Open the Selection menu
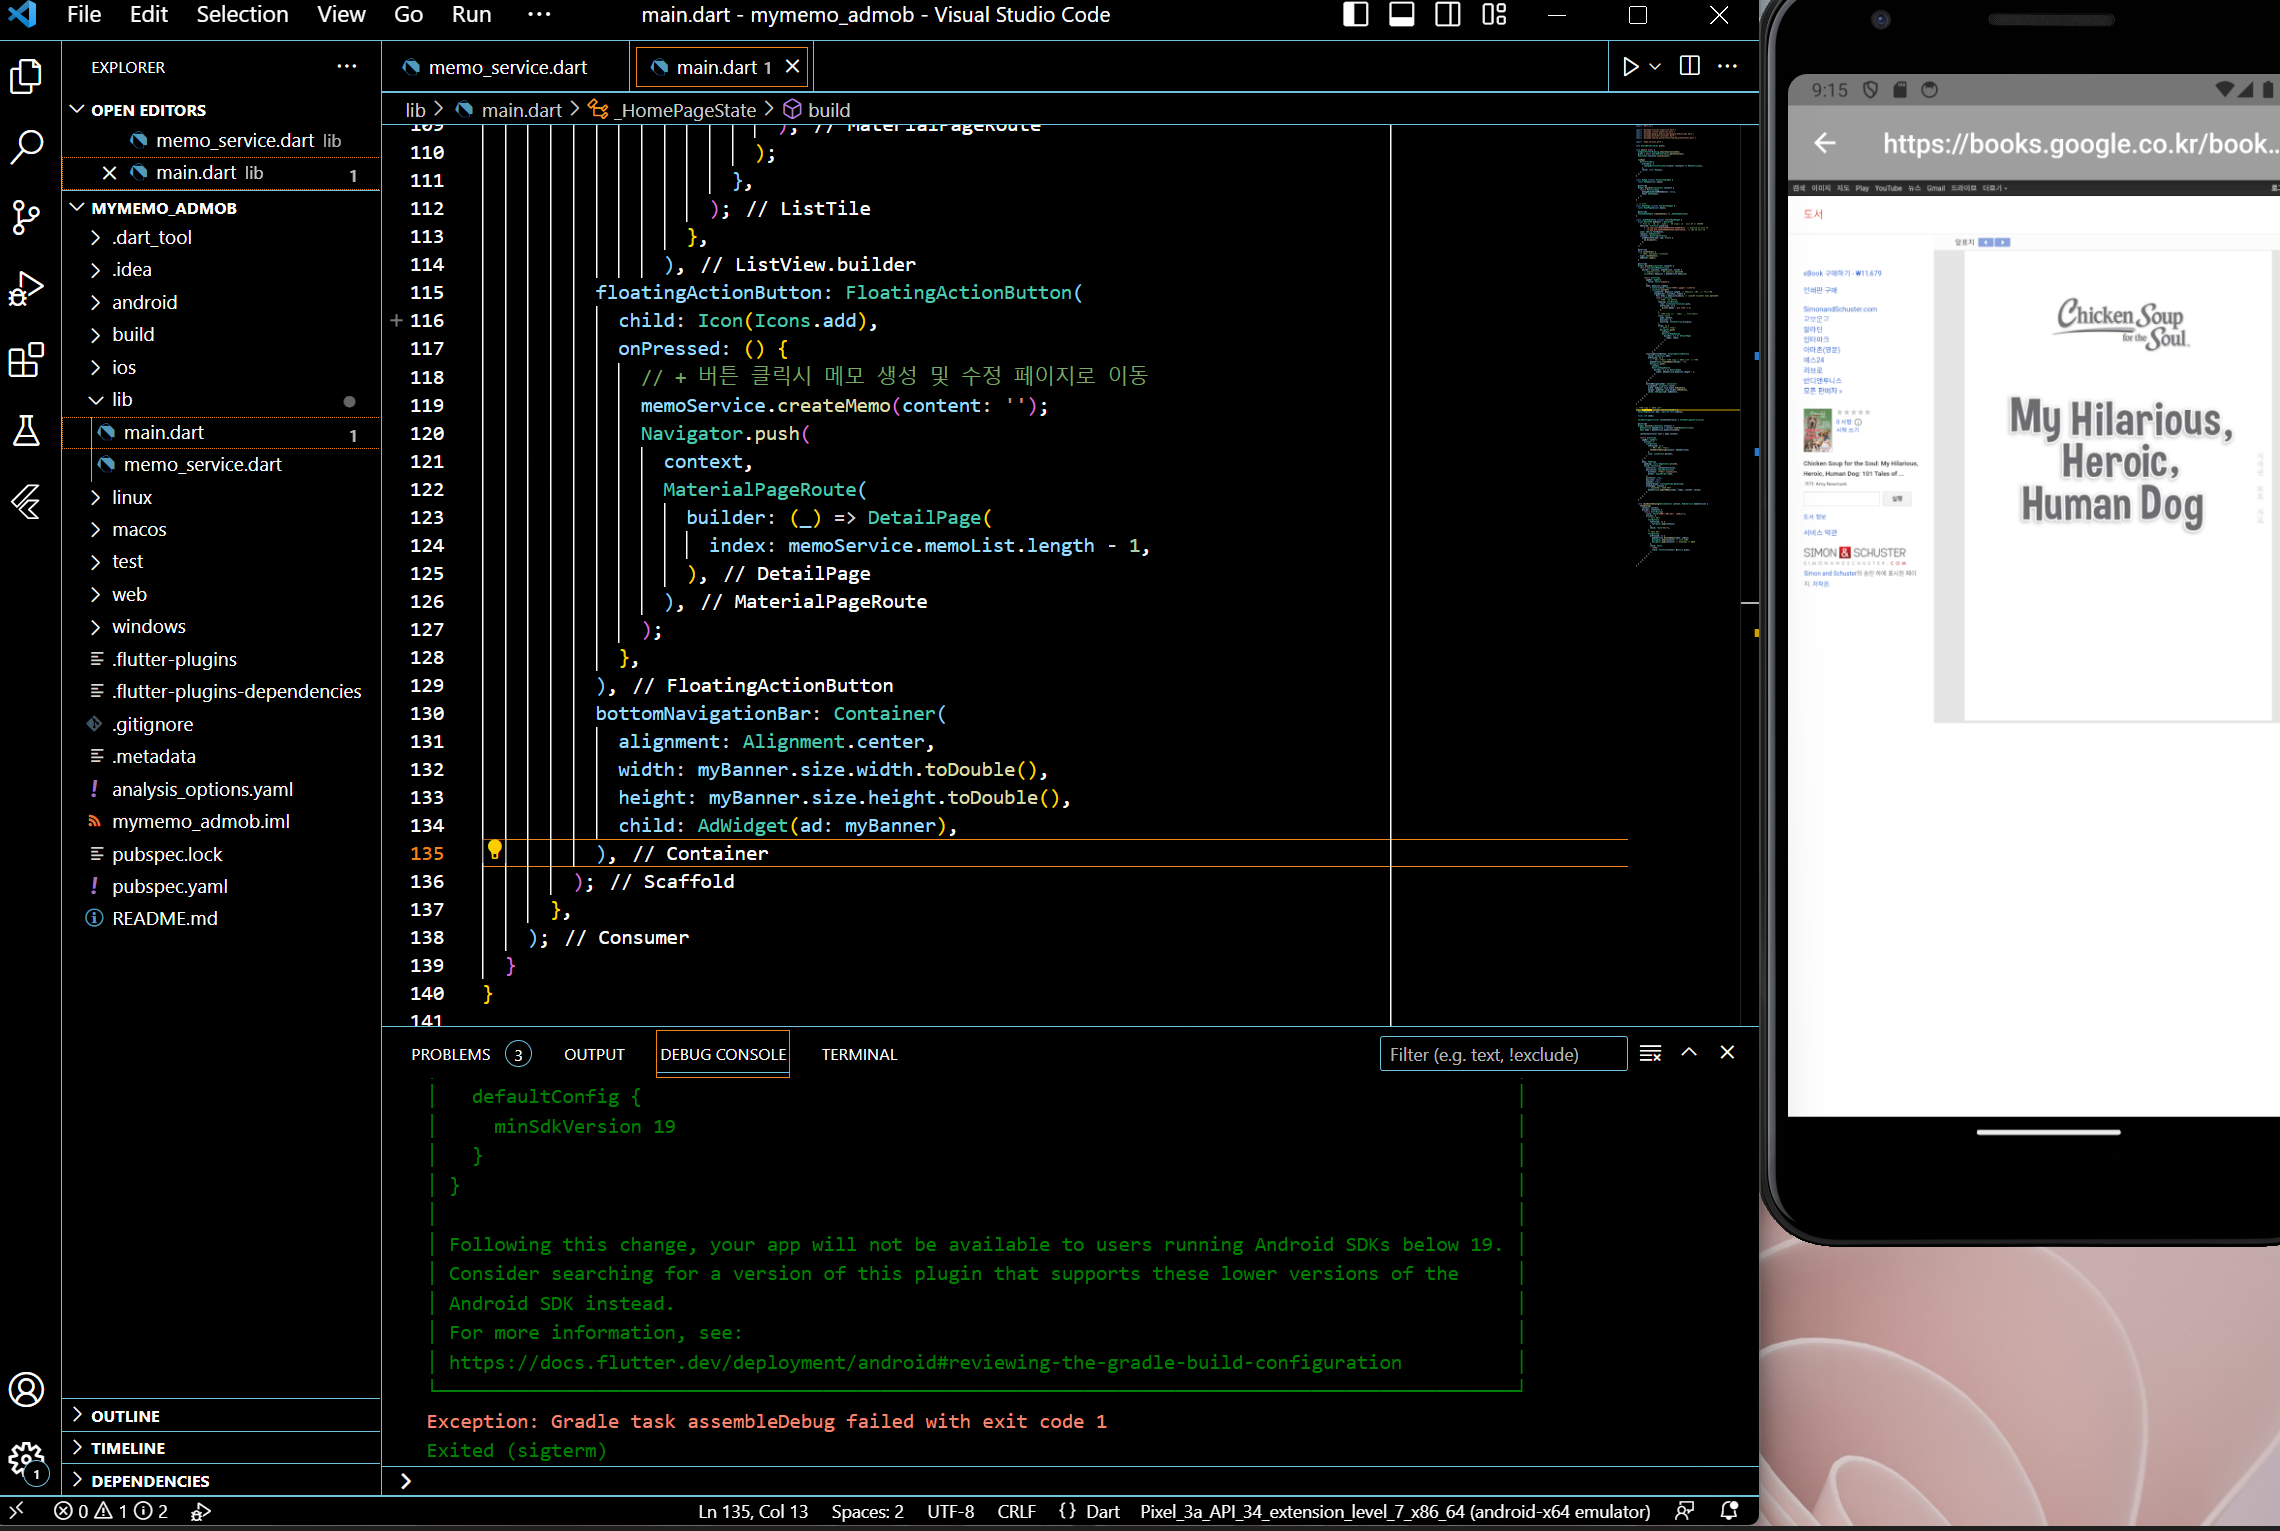Image resolution: width=2280 pixels, height=1531 pixels. [x=242, y=15]
